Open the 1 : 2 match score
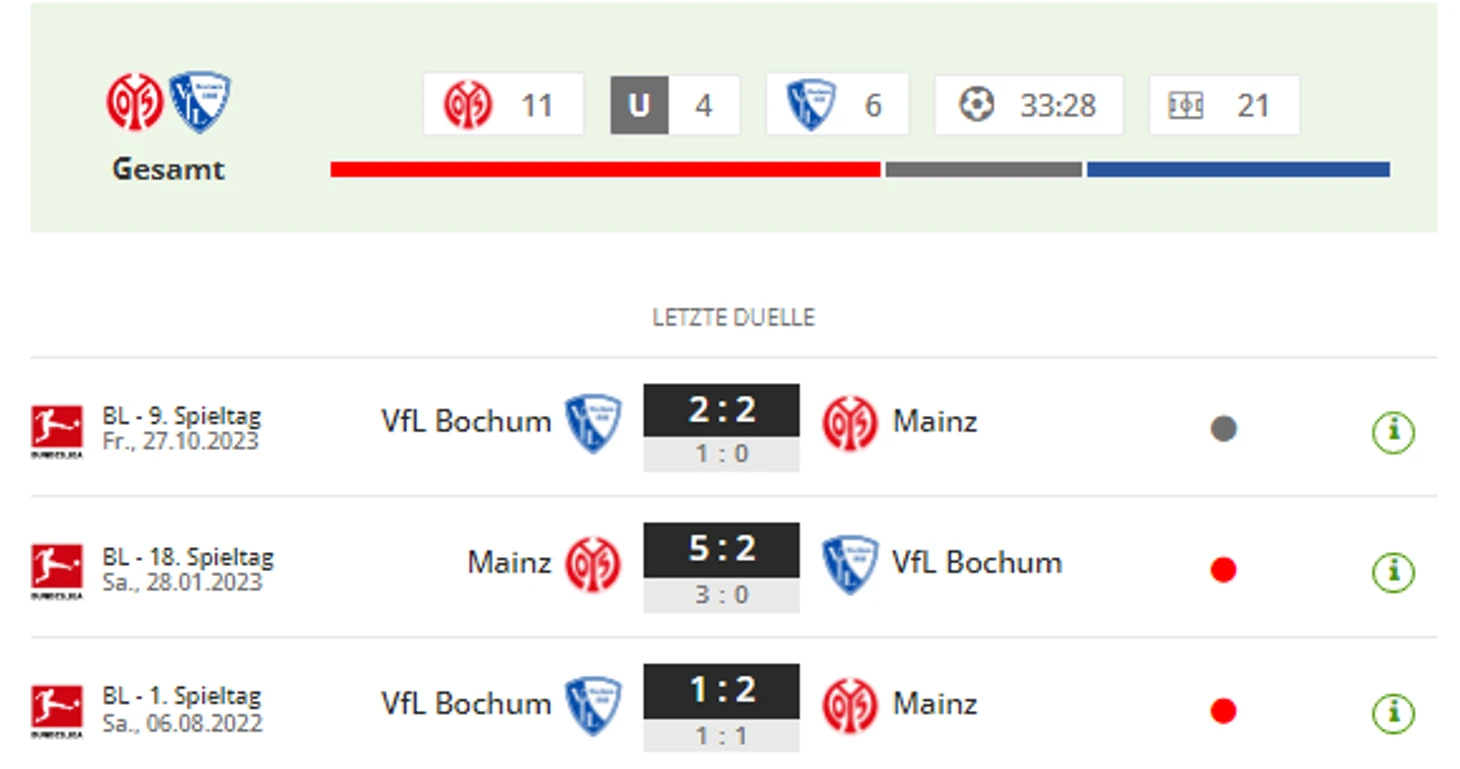The image size is (1460, 769). (x=722, y=690)
